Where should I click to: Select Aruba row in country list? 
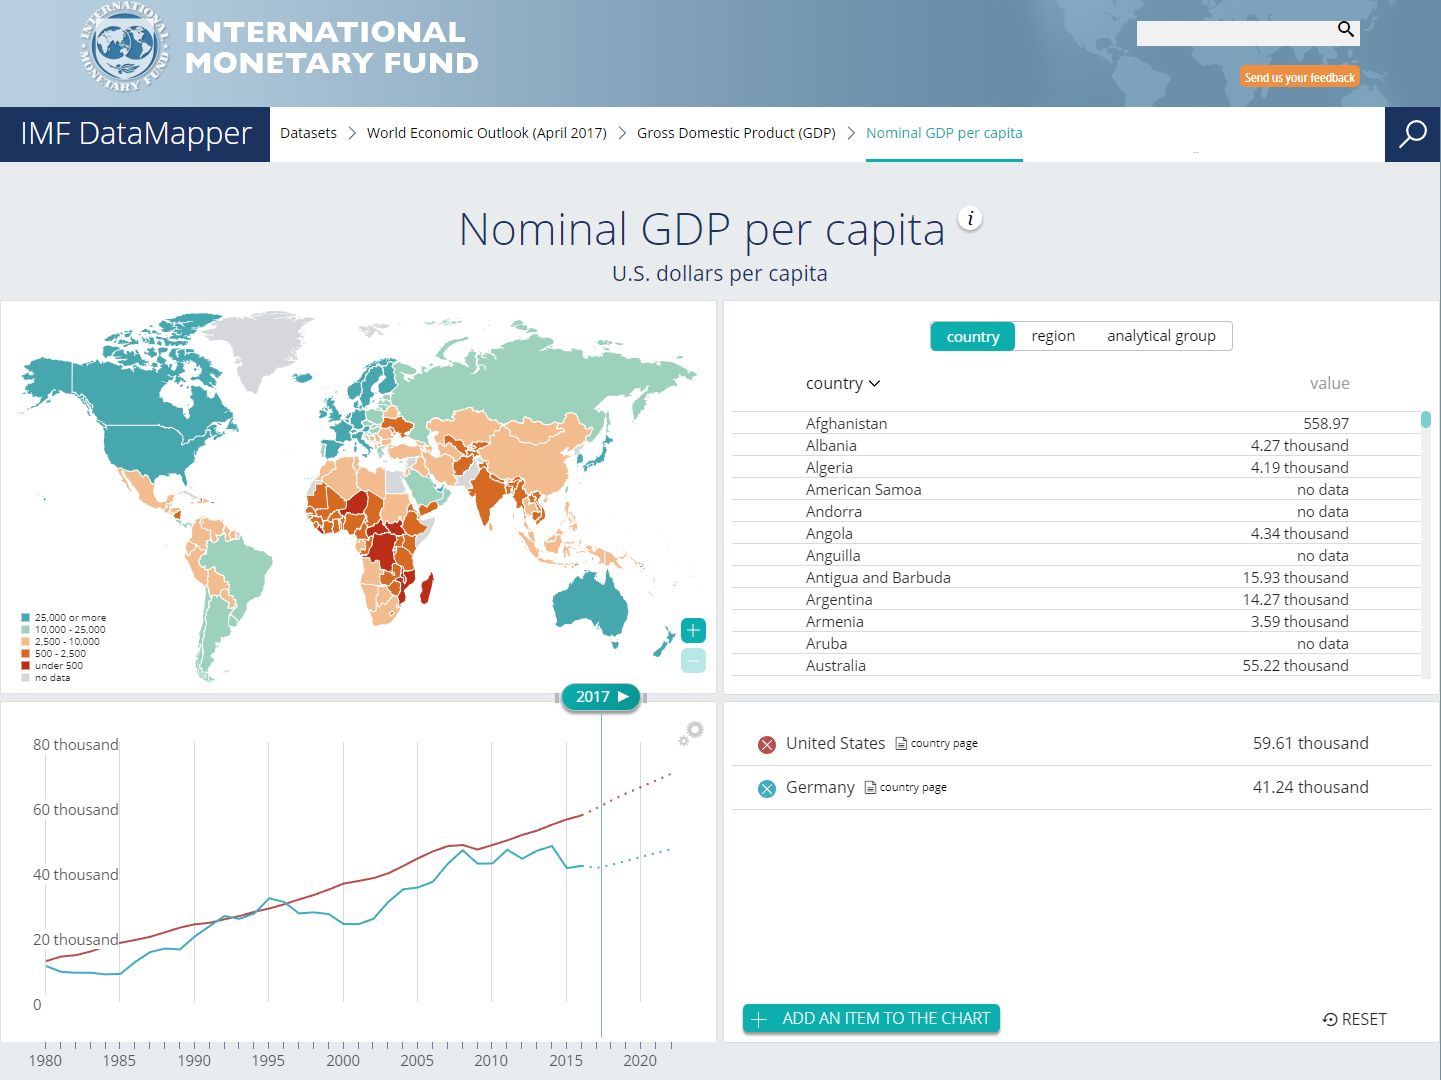point(1076,643)
